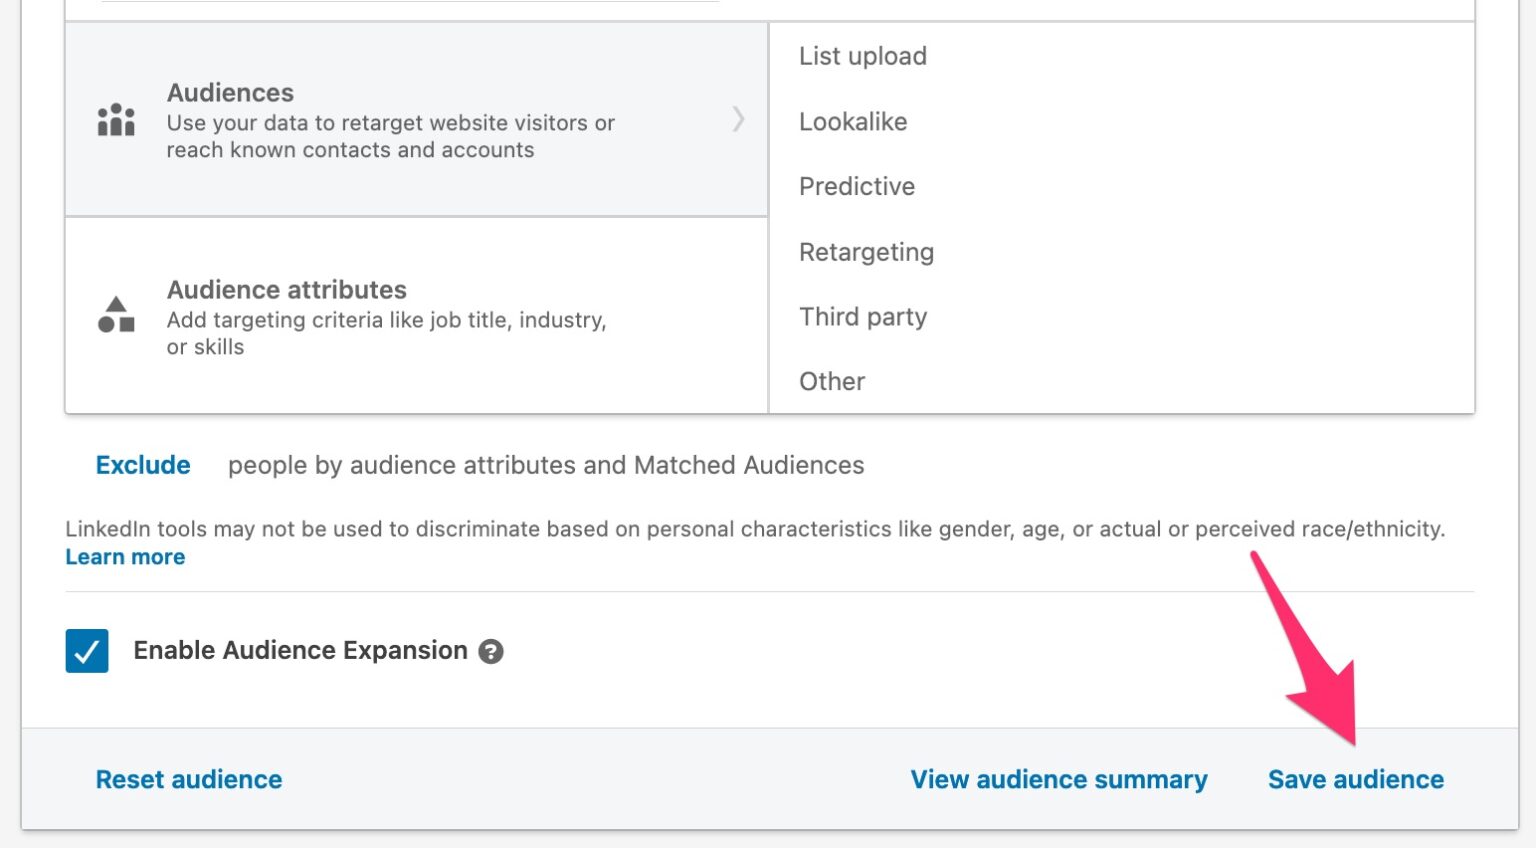Click the Audience attributes shapes icon
Viewport: 1536px width, 848px height.
(114, 317)
